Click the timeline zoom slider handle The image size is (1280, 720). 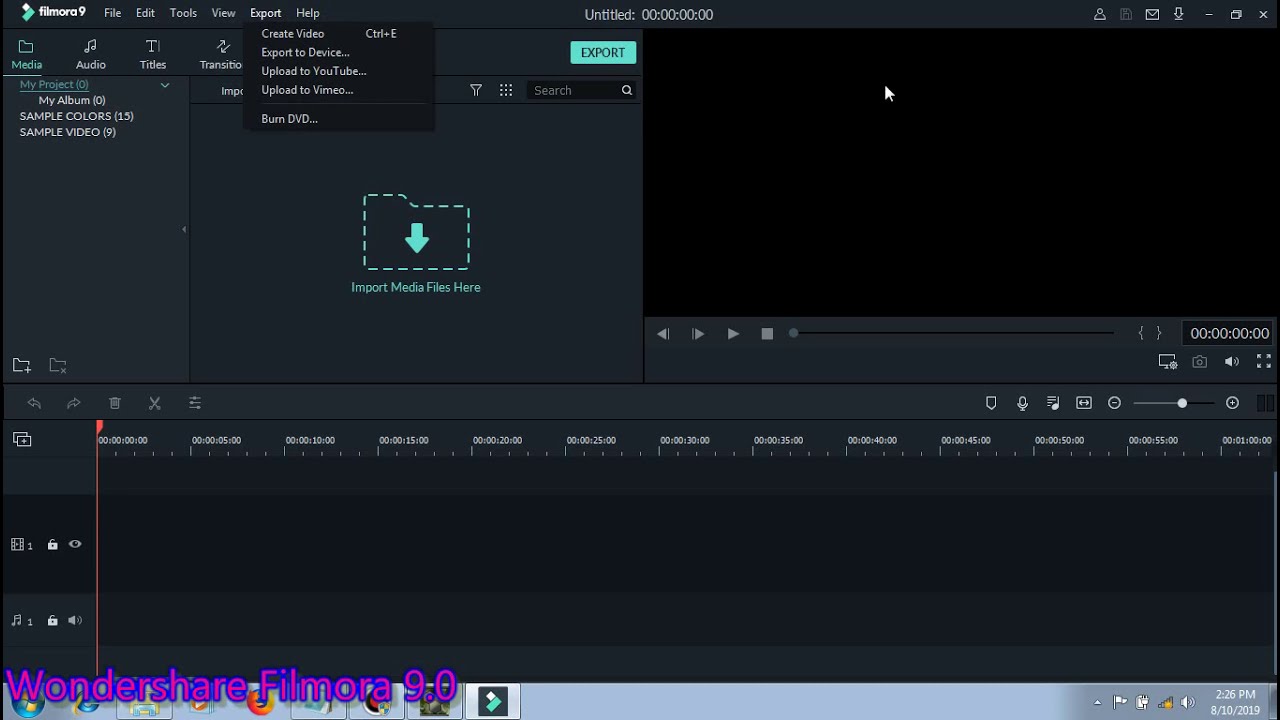(x=1182, y=403)
